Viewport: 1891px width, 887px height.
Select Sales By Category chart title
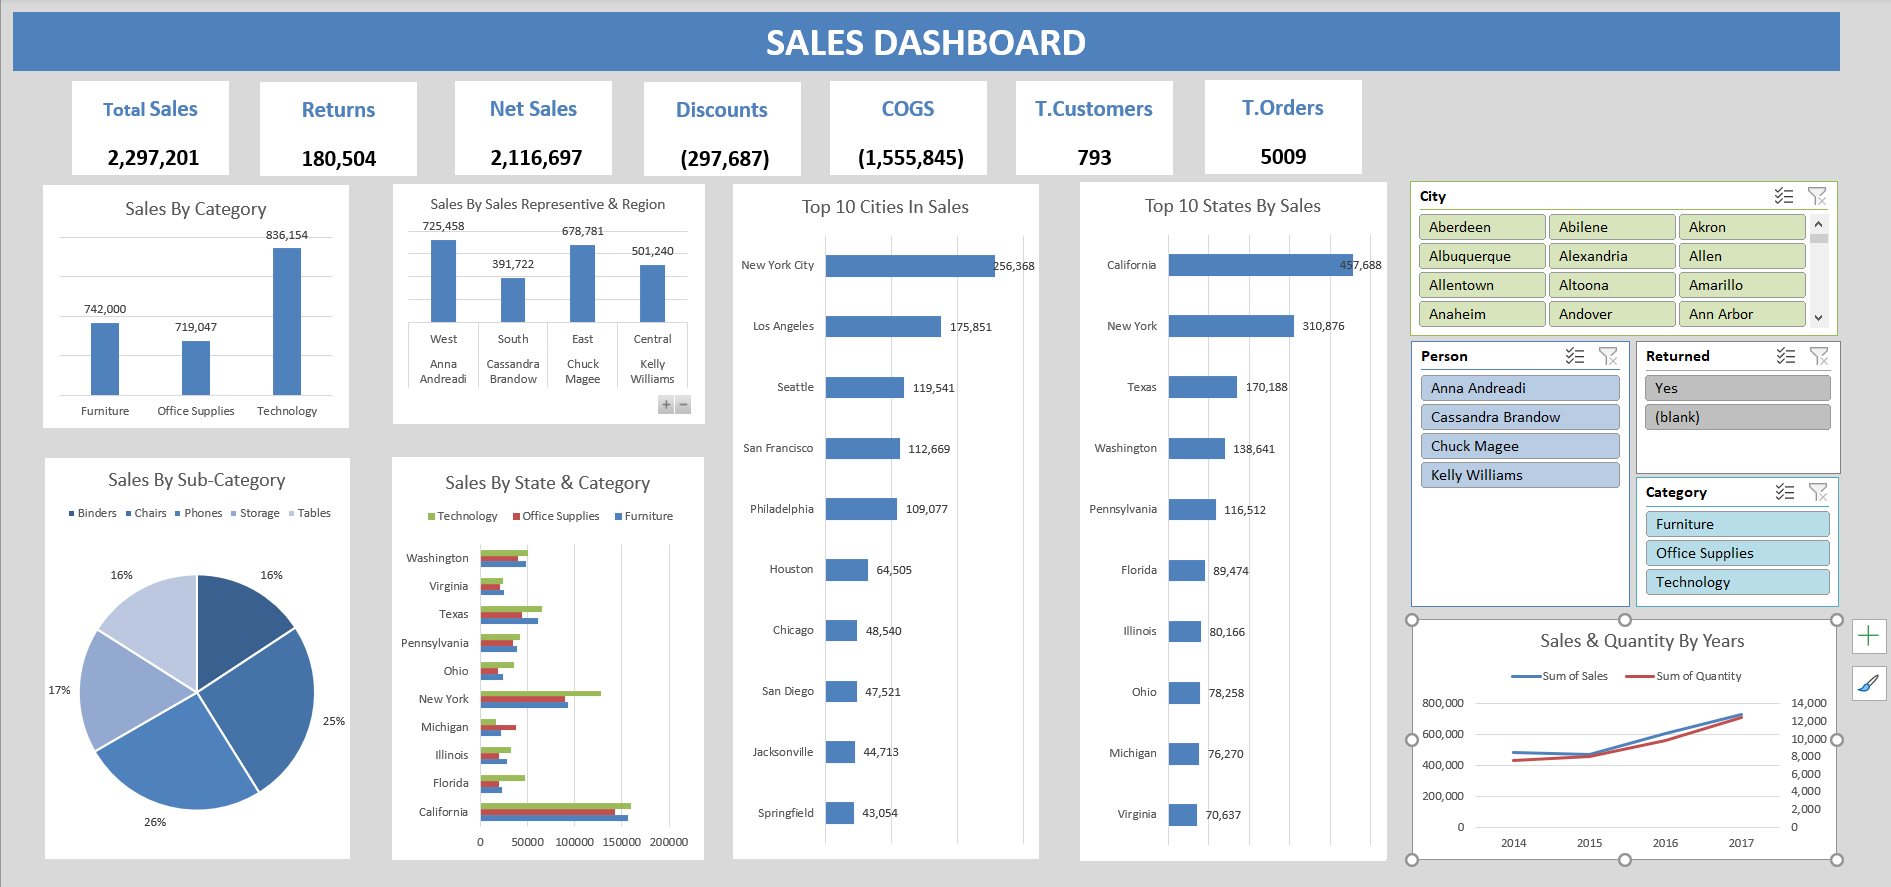[196, 209]
